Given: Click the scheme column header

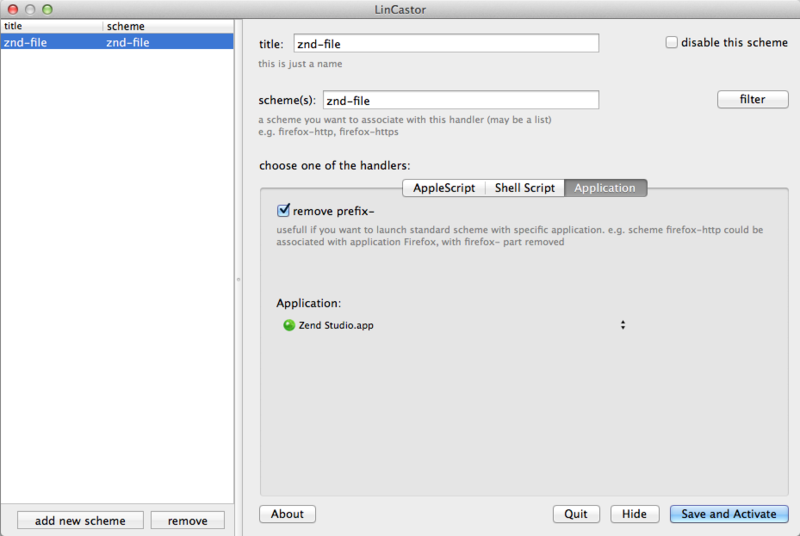Looking at the screenshot, I should [x=168, y=26].
